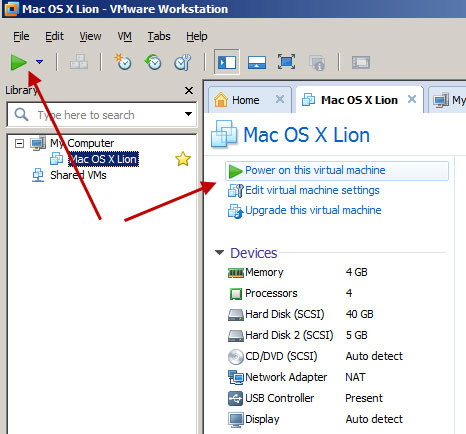Click the USB Controller icon
The image size is (466, 434).
(236, 398)
